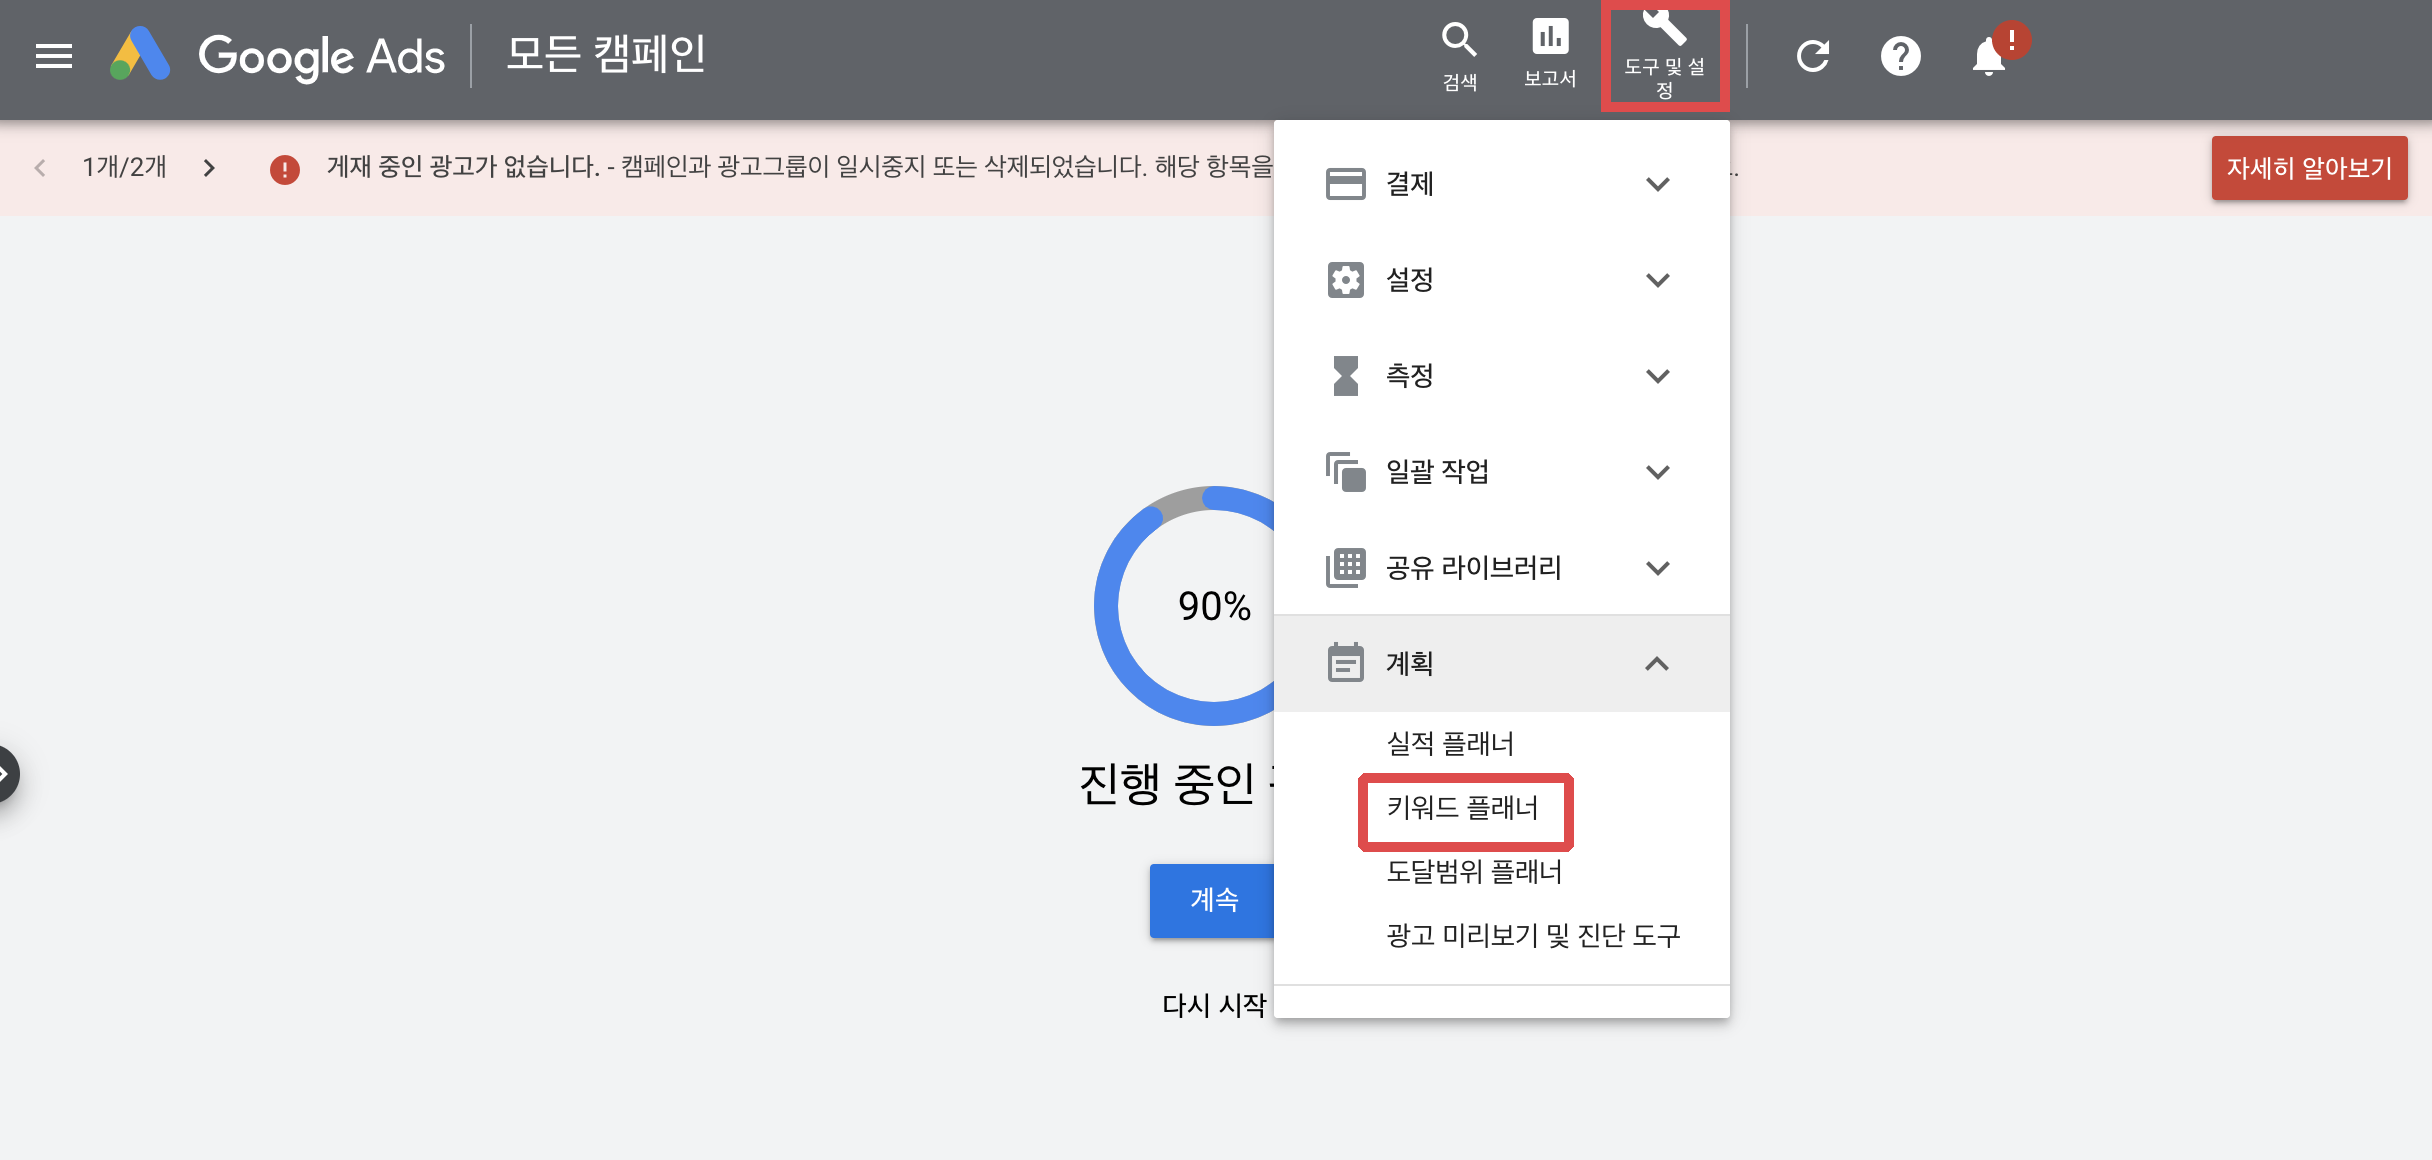The image size is (2432, 1160).
Task: Go to next alert notification arrow
Action: [209, 168]
